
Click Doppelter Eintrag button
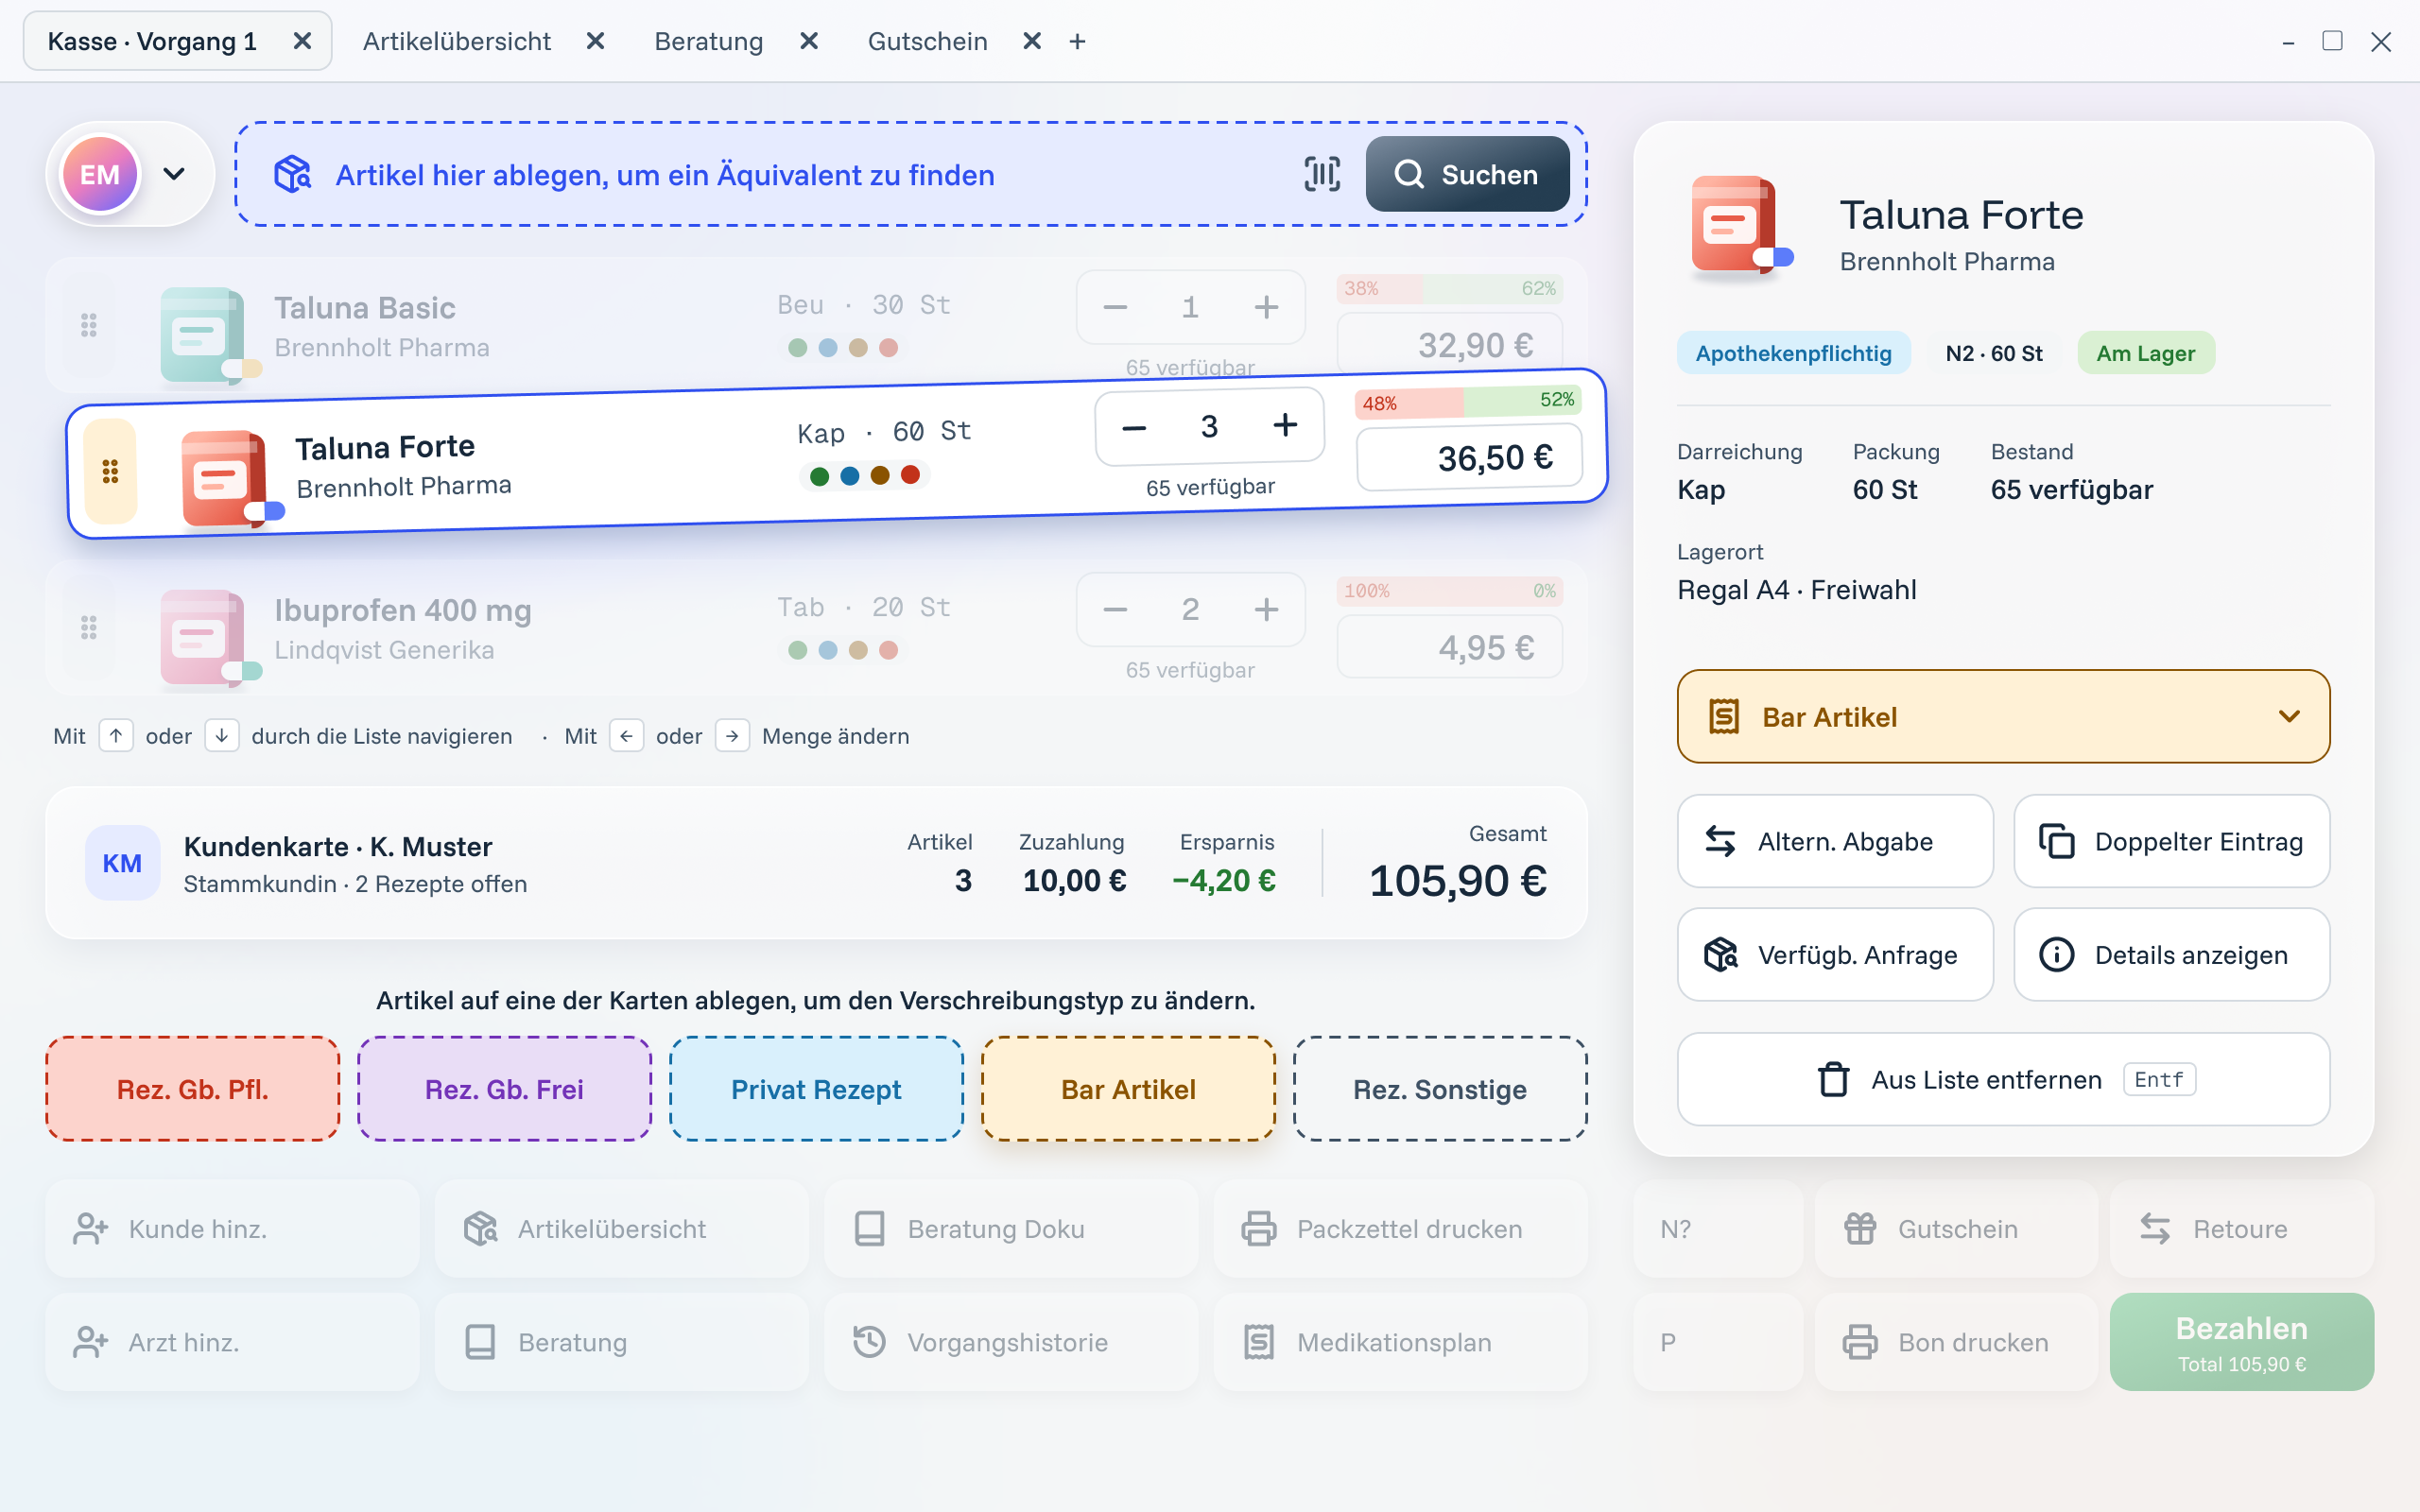pyautogui.click(x=2171, y=841)
